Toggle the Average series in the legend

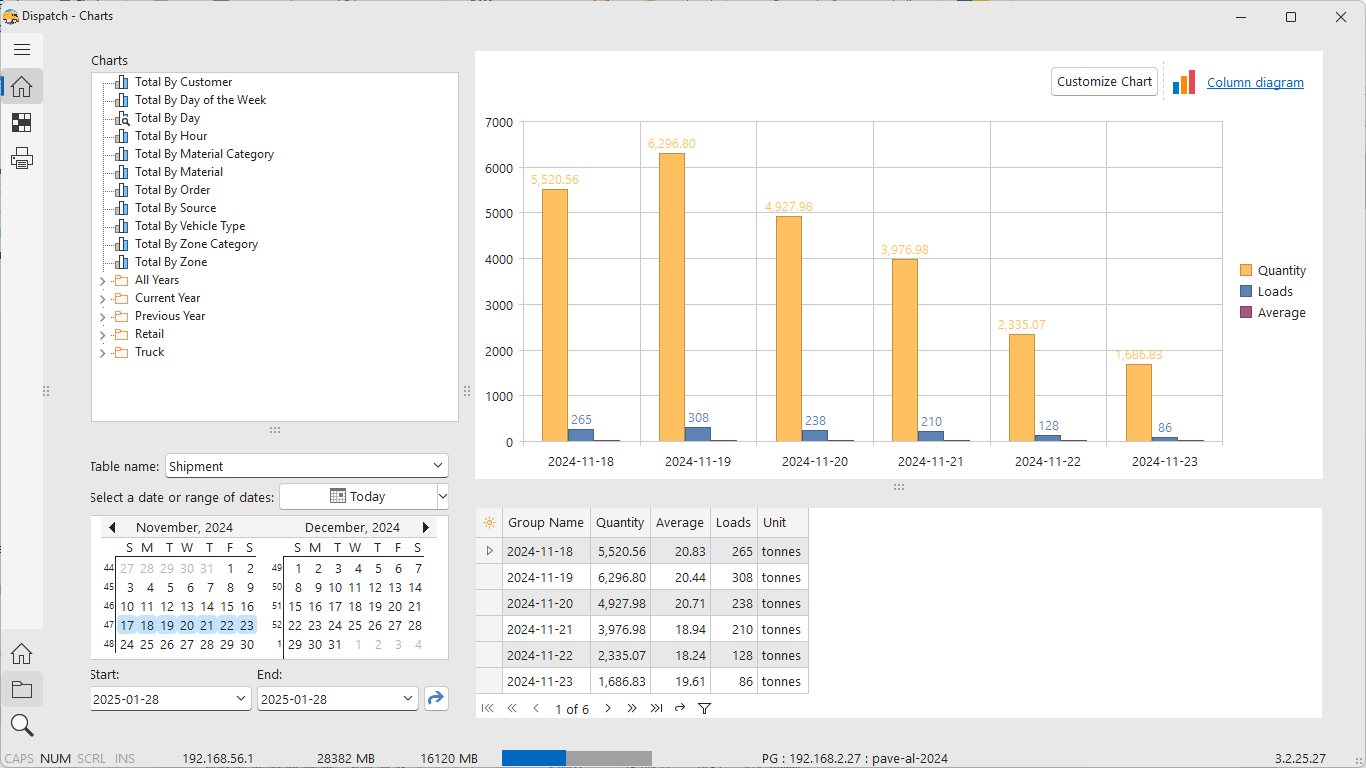tap(1272, 312)
